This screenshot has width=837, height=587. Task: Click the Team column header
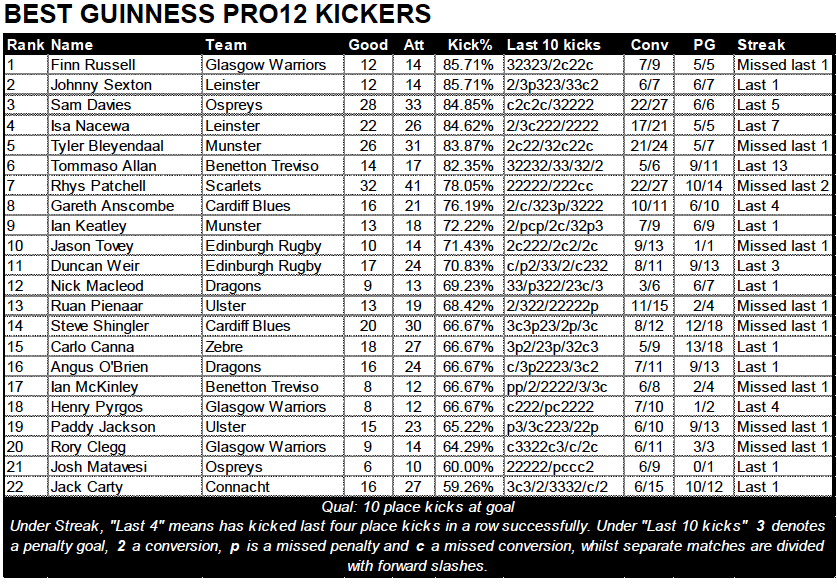click(226, 45)
